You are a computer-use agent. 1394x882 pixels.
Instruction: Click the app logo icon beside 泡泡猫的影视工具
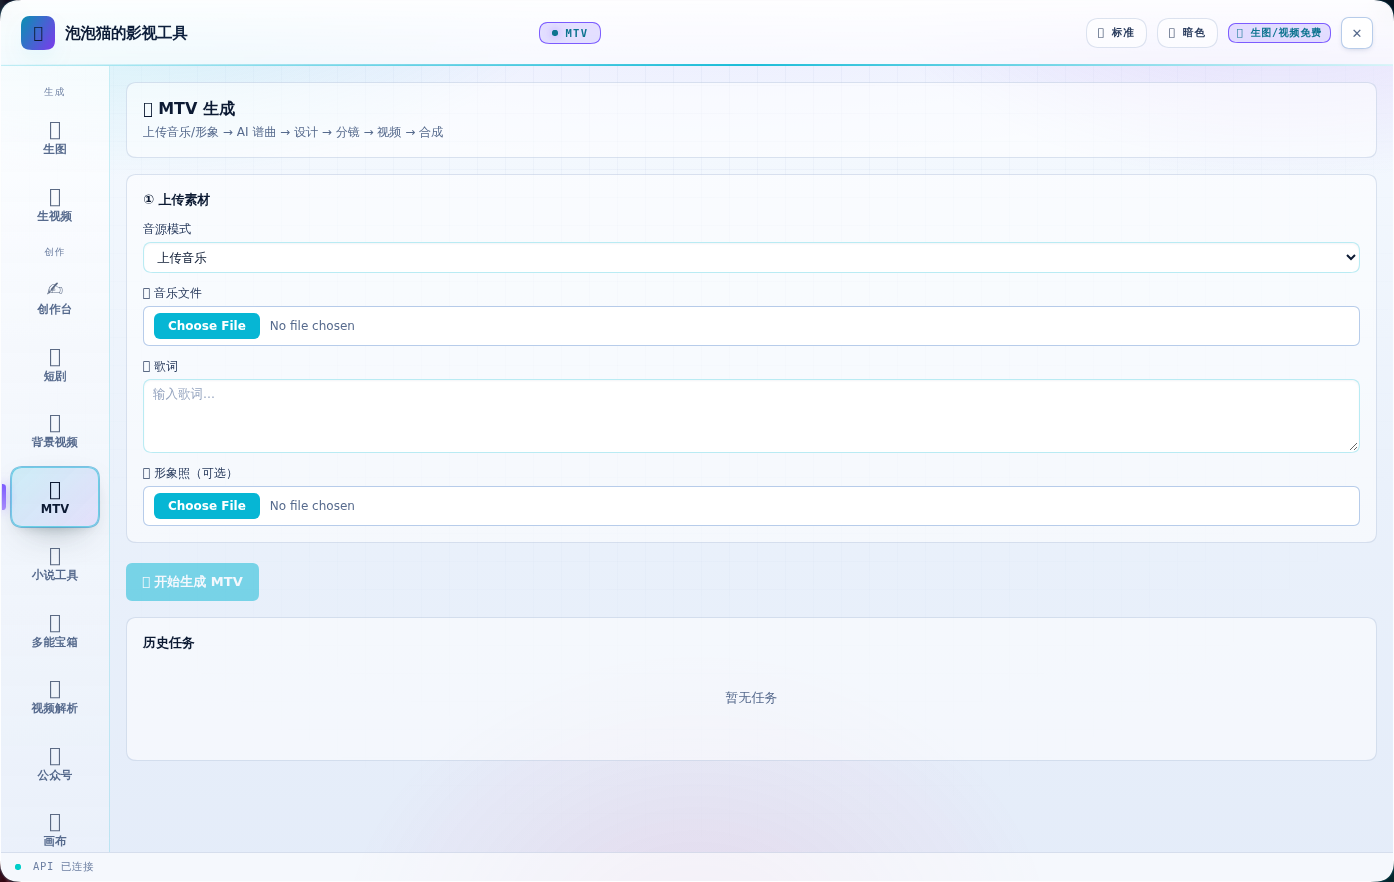[38, 33]
